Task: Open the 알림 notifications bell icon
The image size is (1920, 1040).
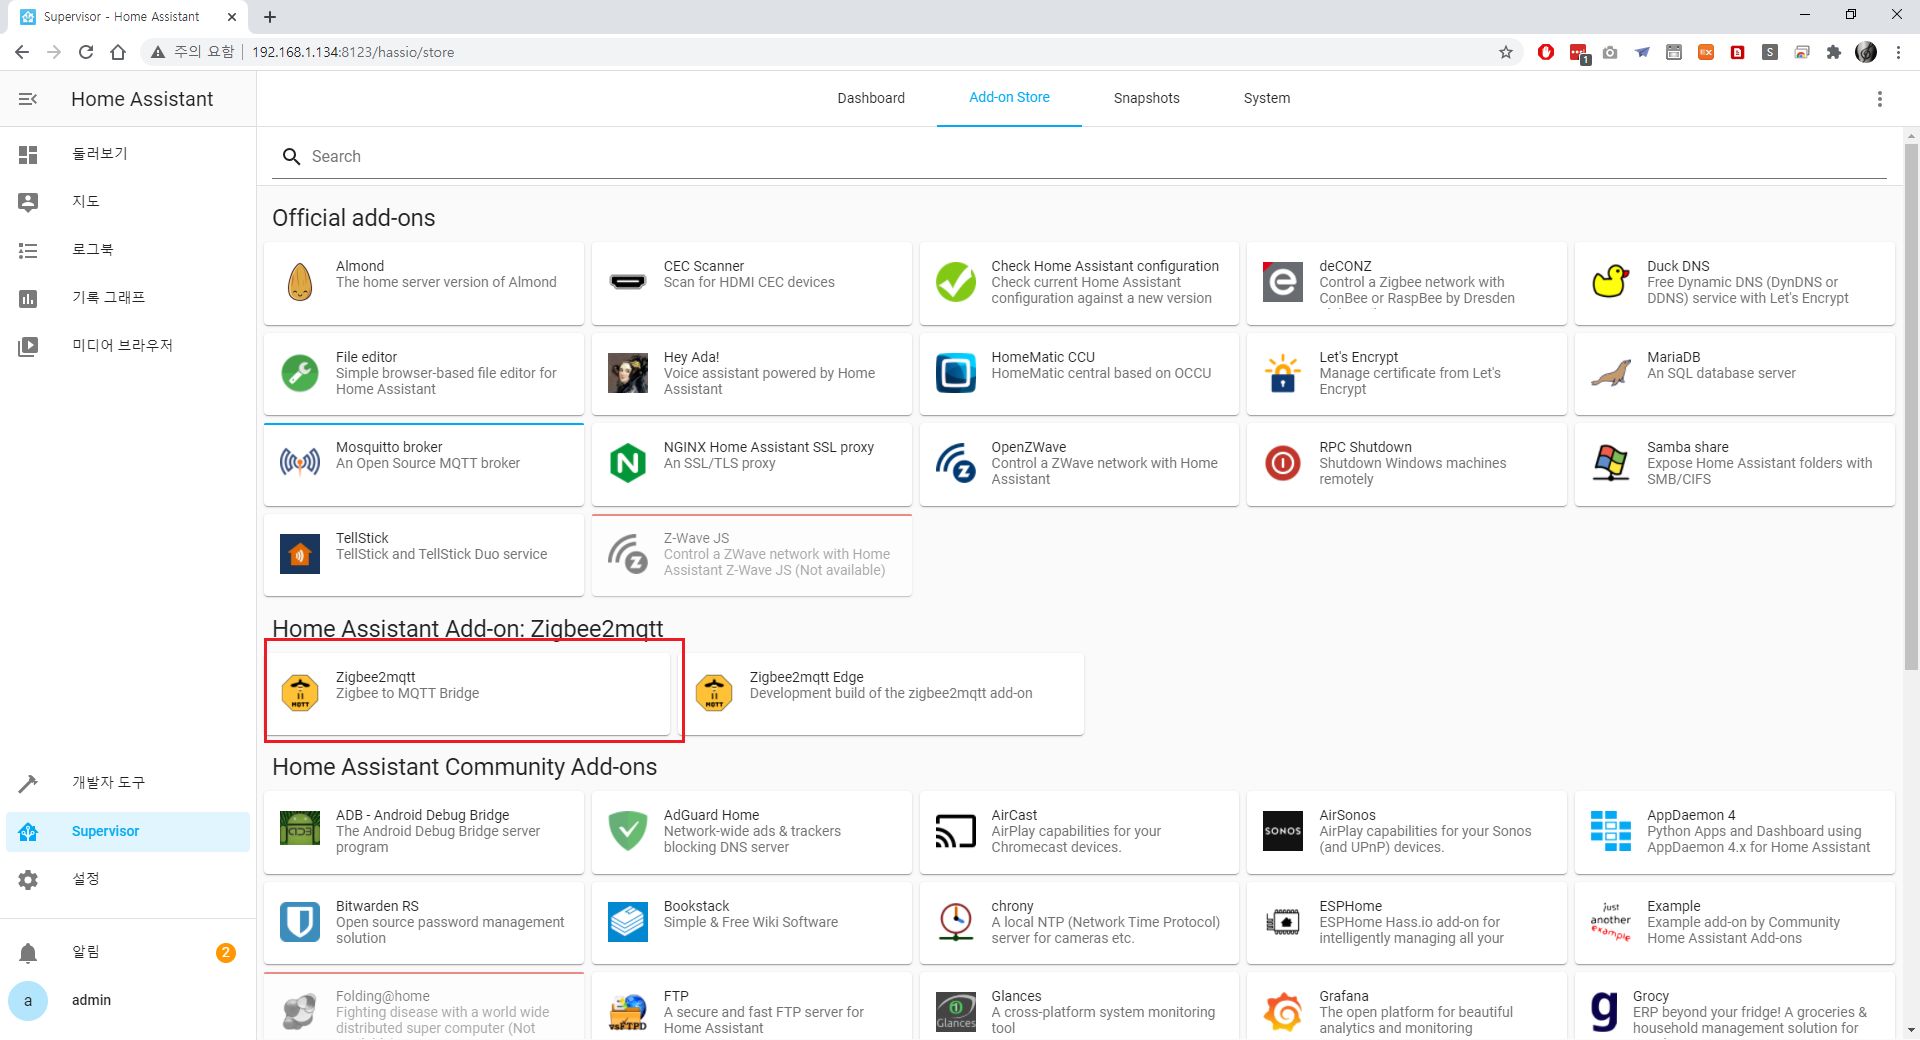Action: [28, 953]
